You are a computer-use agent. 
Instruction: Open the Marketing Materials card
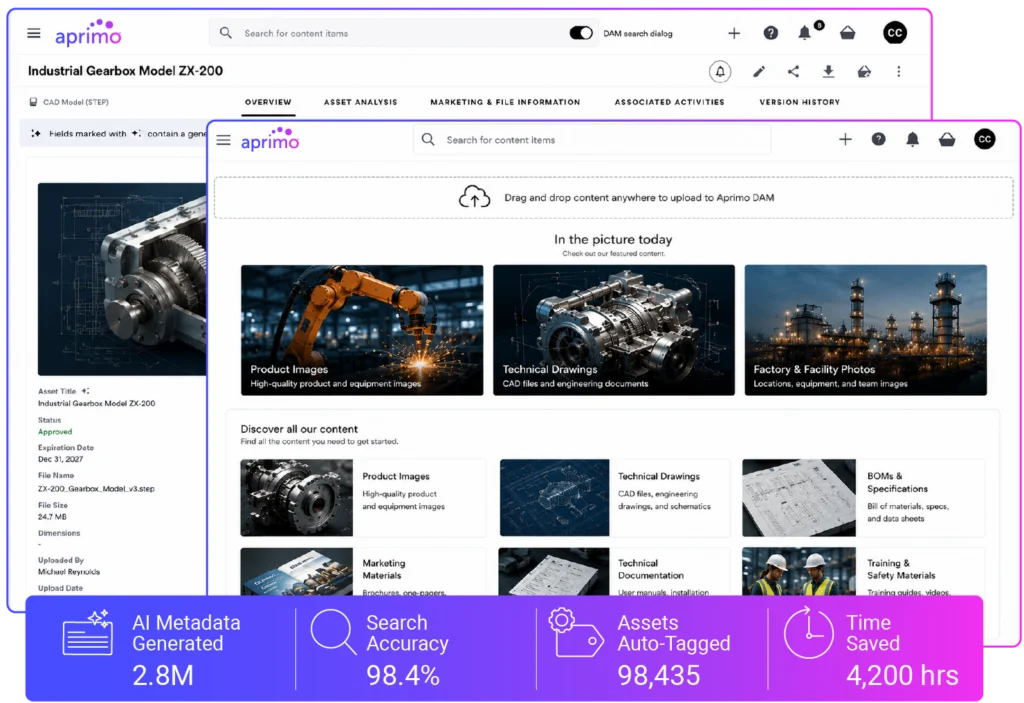coord(362,572)
